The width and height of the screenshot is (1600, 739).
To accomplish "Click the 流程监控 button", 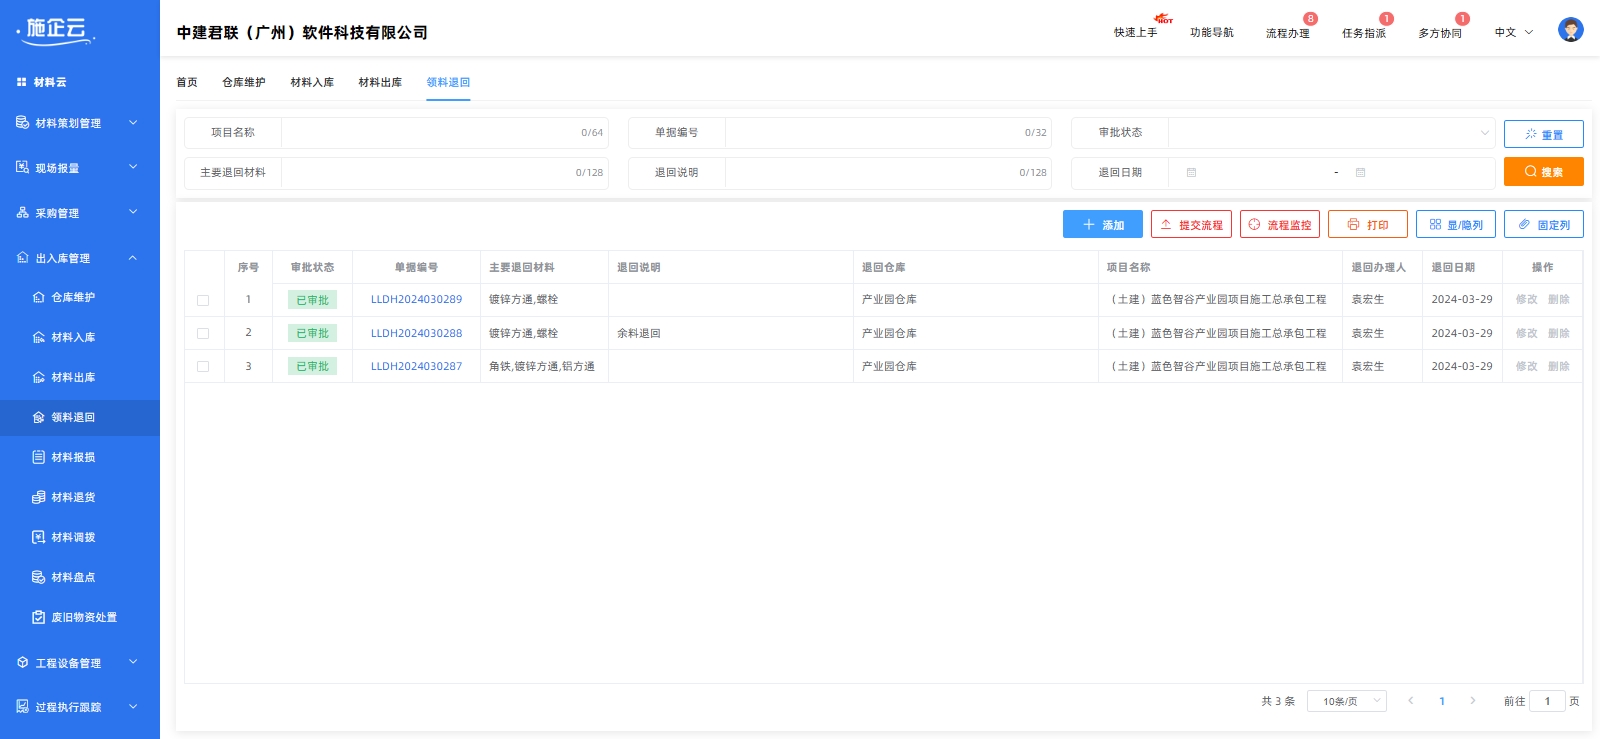I will click(x=1279, y=225).
